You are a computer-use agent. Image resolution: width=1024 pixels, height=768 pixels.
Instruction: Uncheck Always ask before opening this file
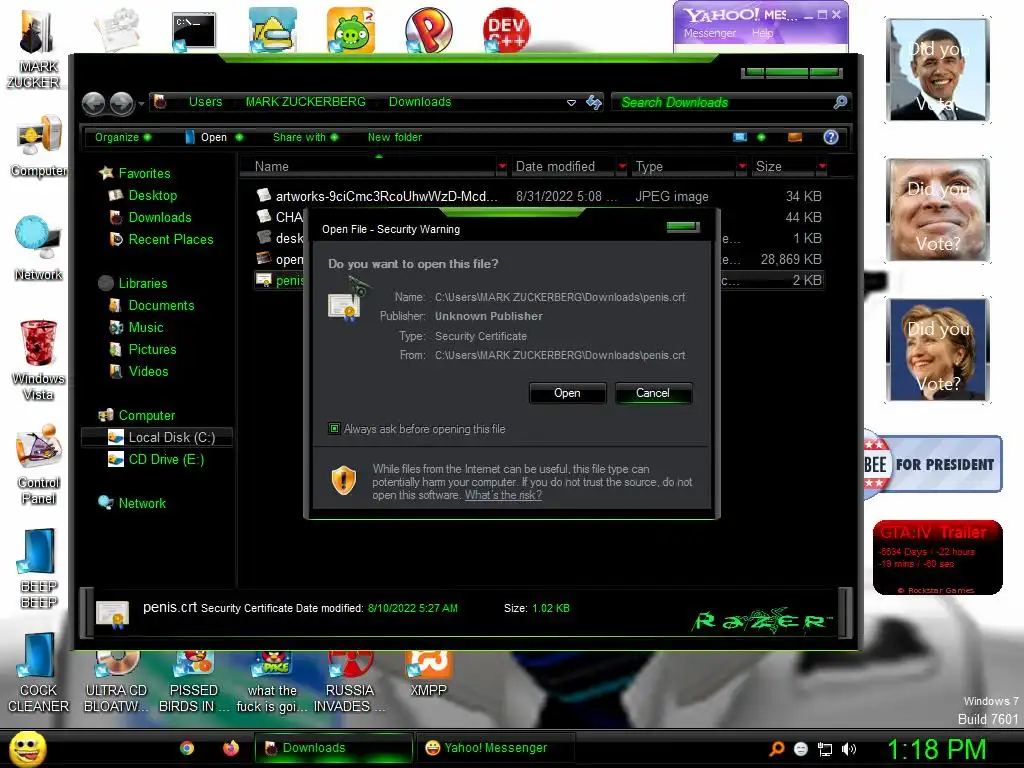coord(334,429)
